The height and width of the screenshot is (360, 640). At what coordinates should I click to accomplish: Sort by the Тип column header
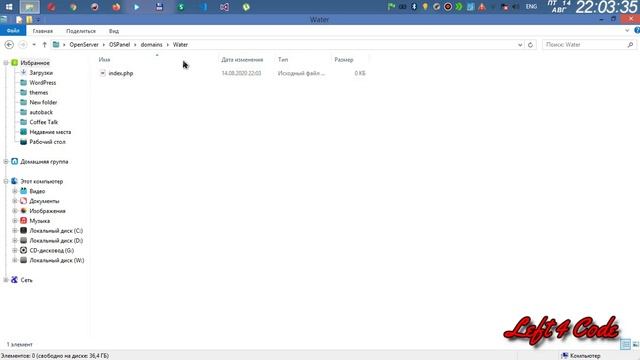283,60
